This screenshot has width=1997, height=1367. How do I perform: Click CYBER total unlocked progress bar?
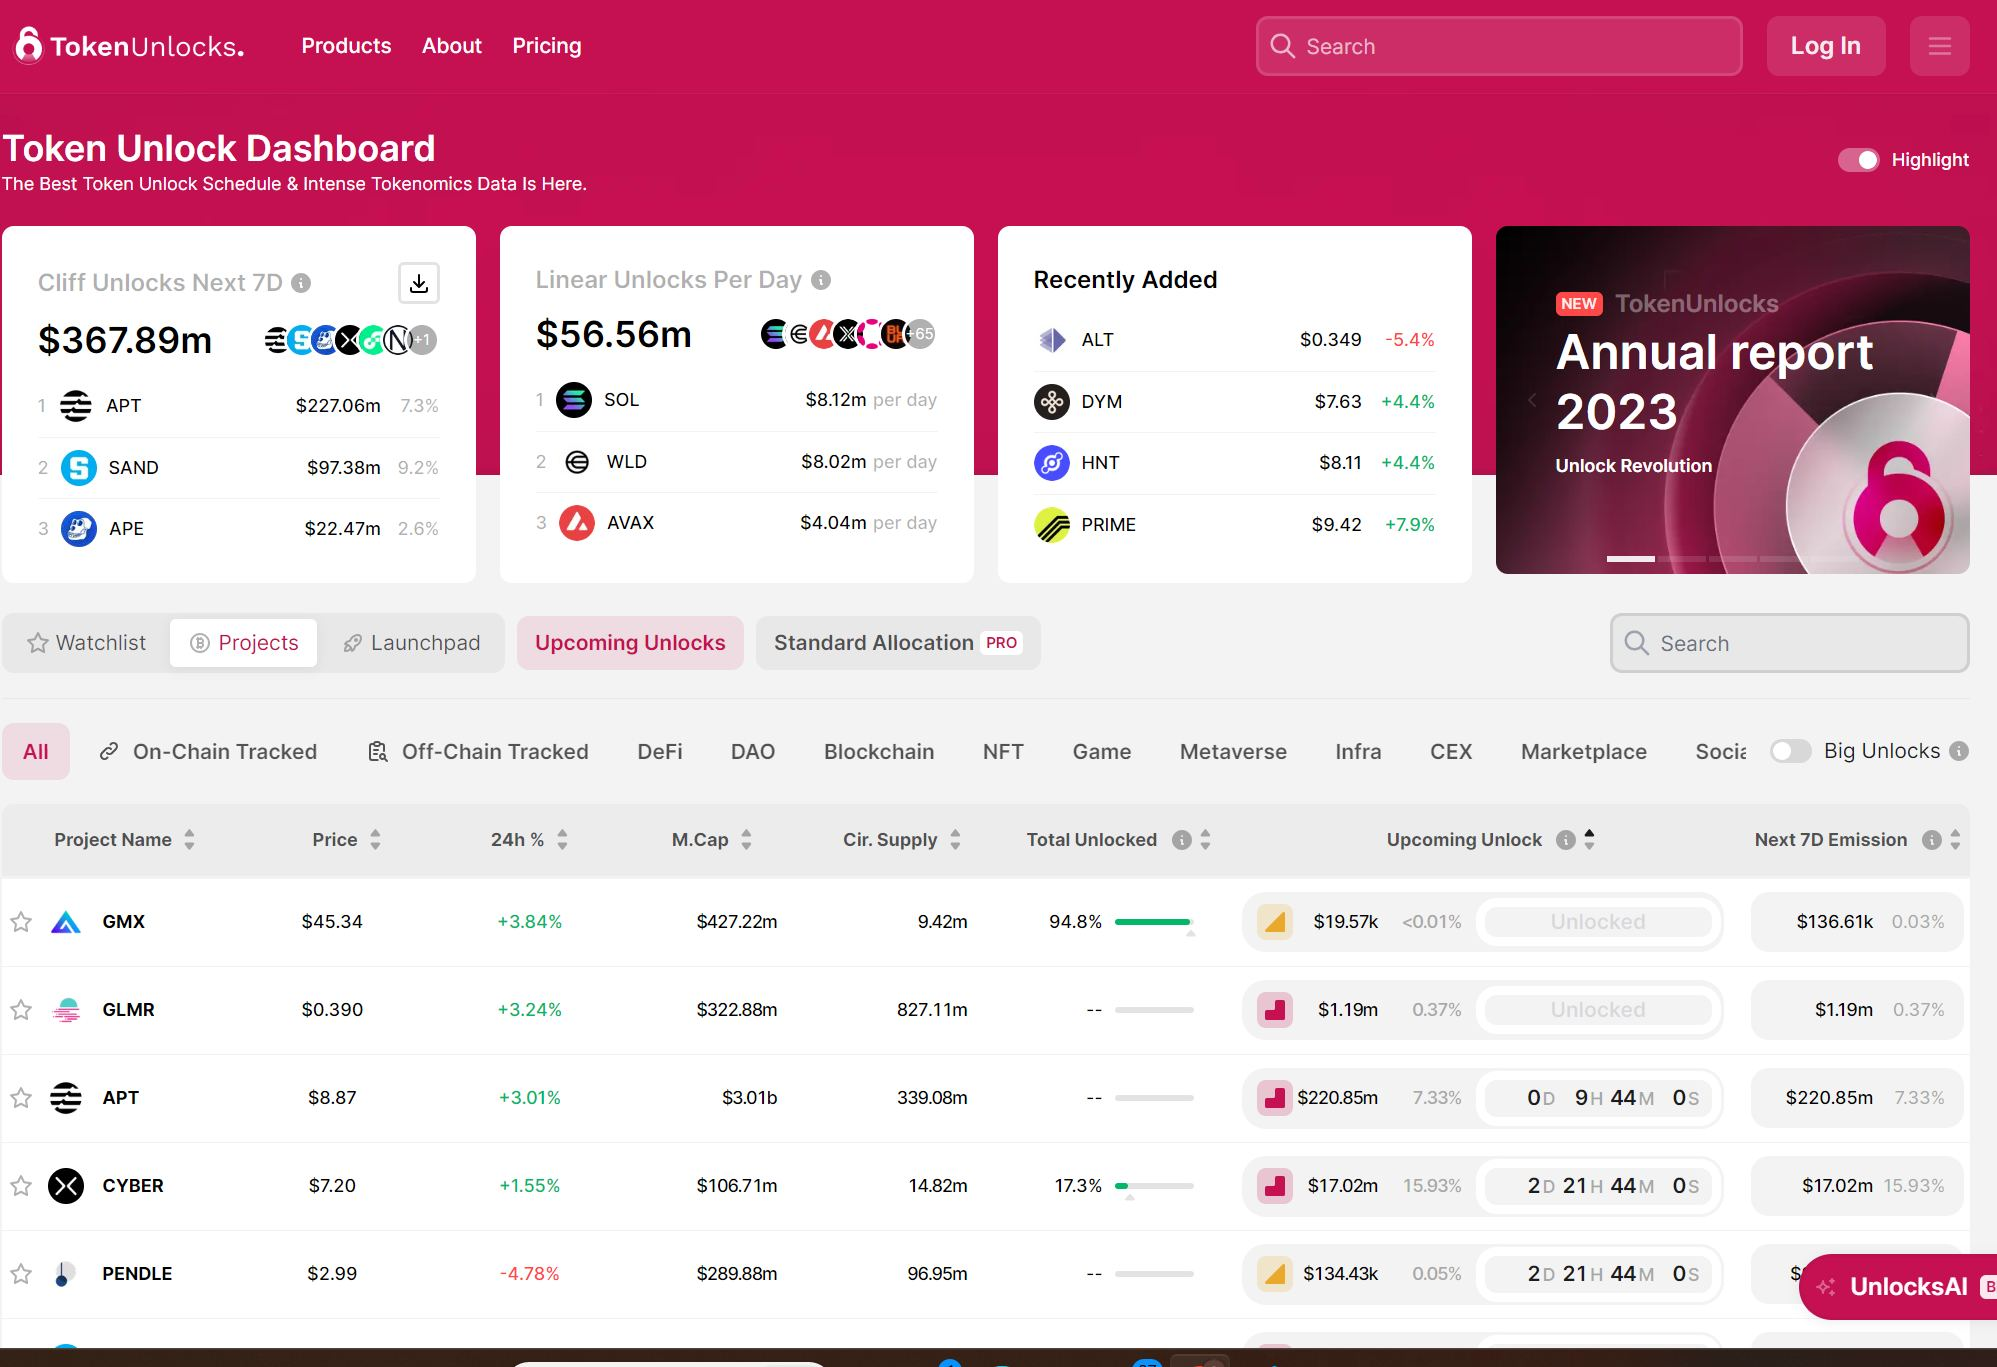point(1154,1186)
